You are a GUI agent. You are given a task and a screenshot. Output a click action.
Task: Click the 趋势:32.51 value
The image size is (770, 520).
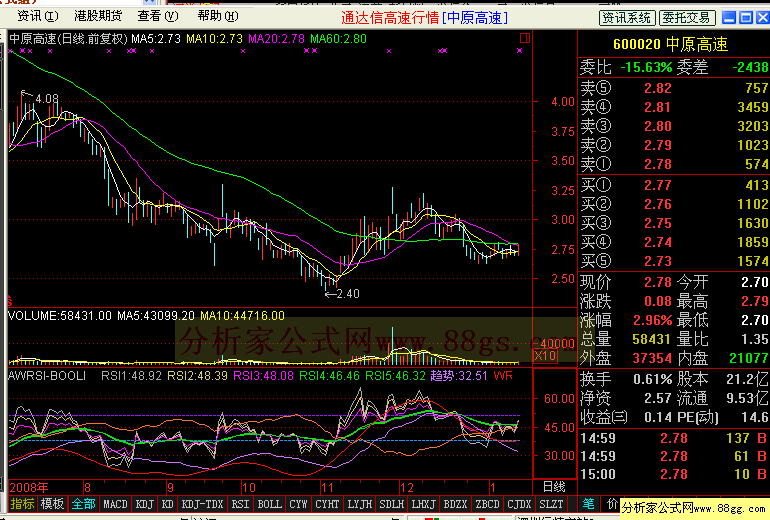459,376
